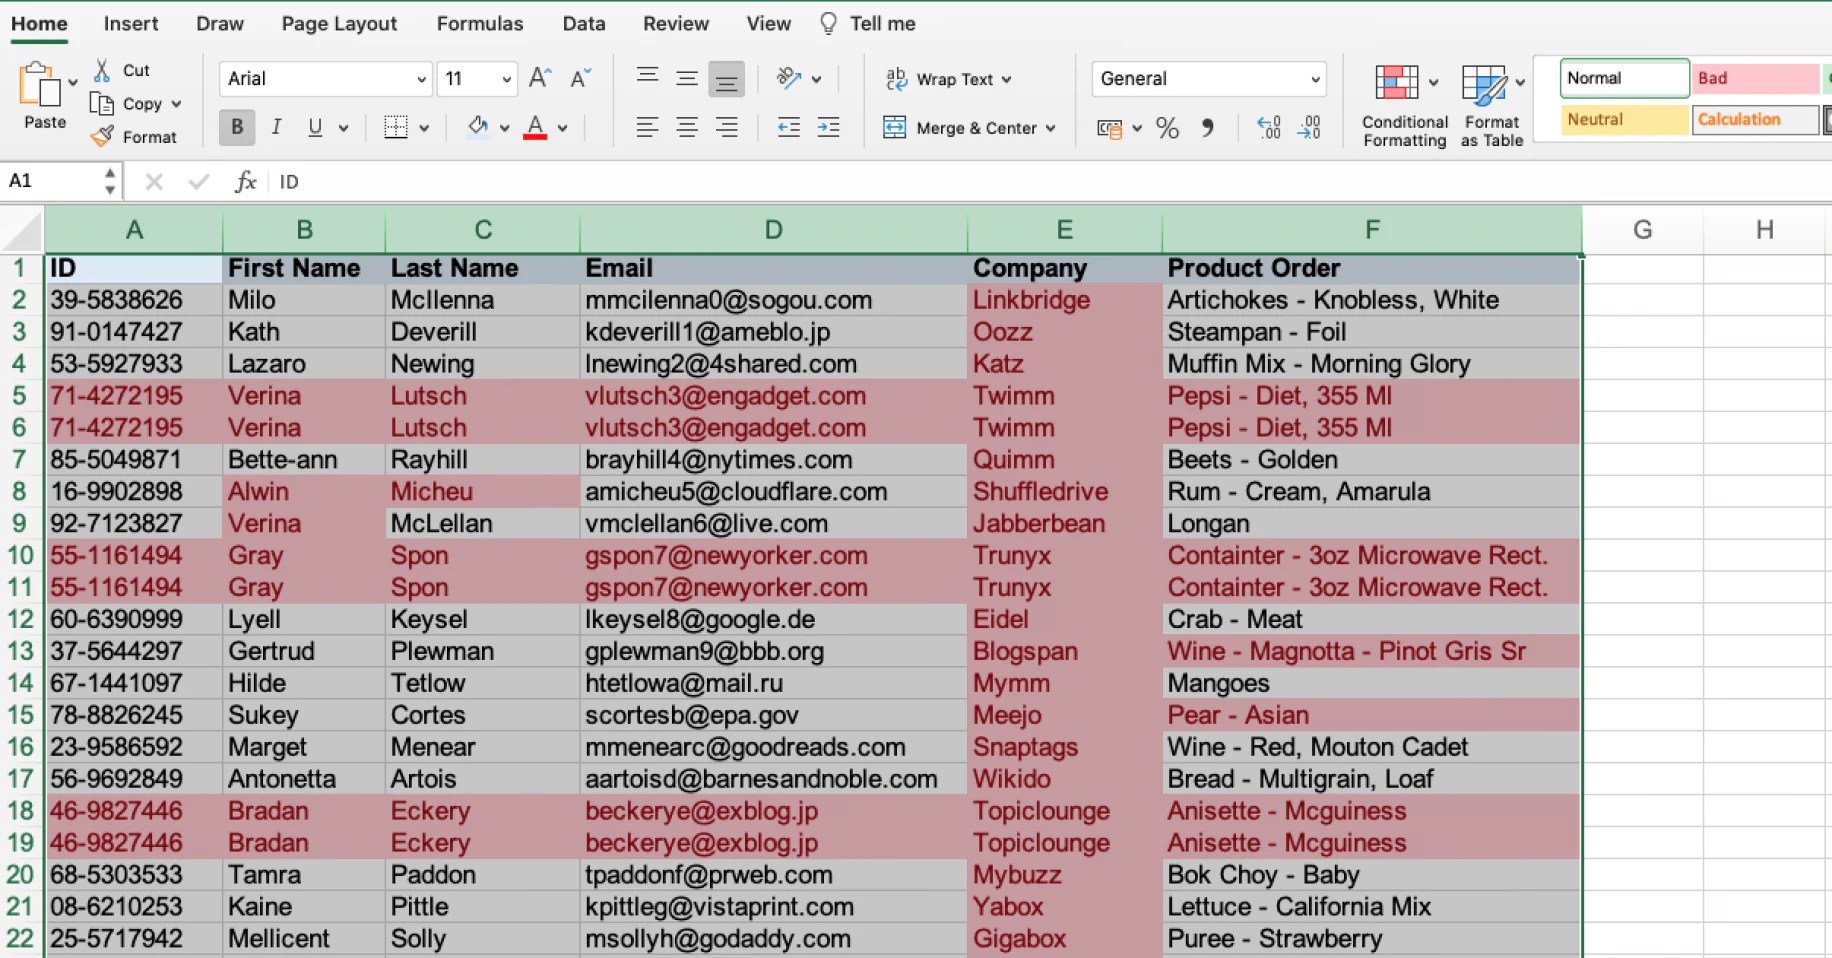
Task: Apply bold formatting
Action: point(236,127)
